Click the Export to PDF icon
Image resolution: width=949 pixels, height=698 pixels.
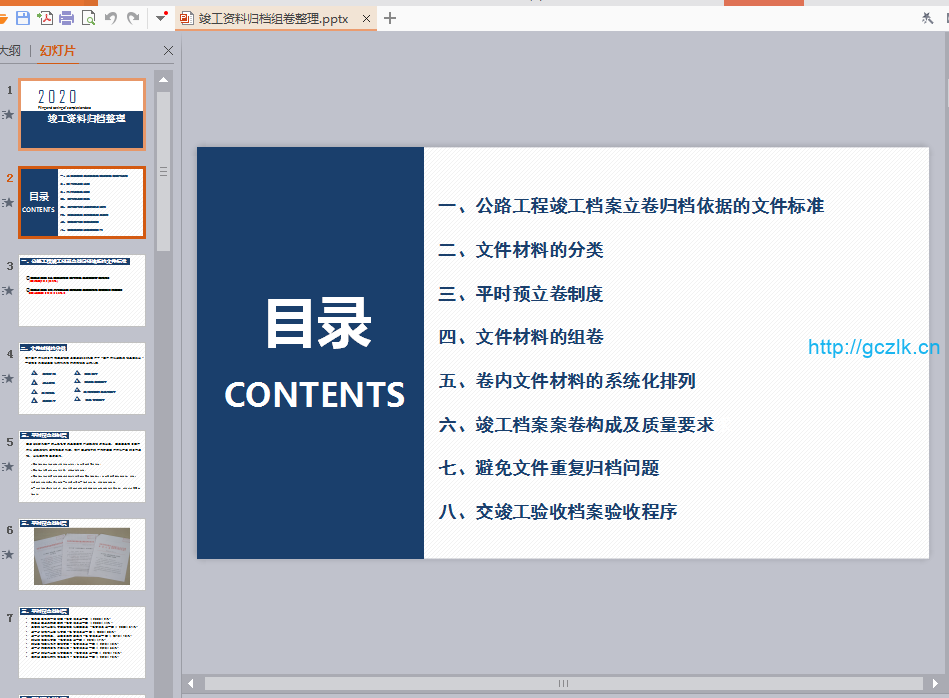pos(45,18)
